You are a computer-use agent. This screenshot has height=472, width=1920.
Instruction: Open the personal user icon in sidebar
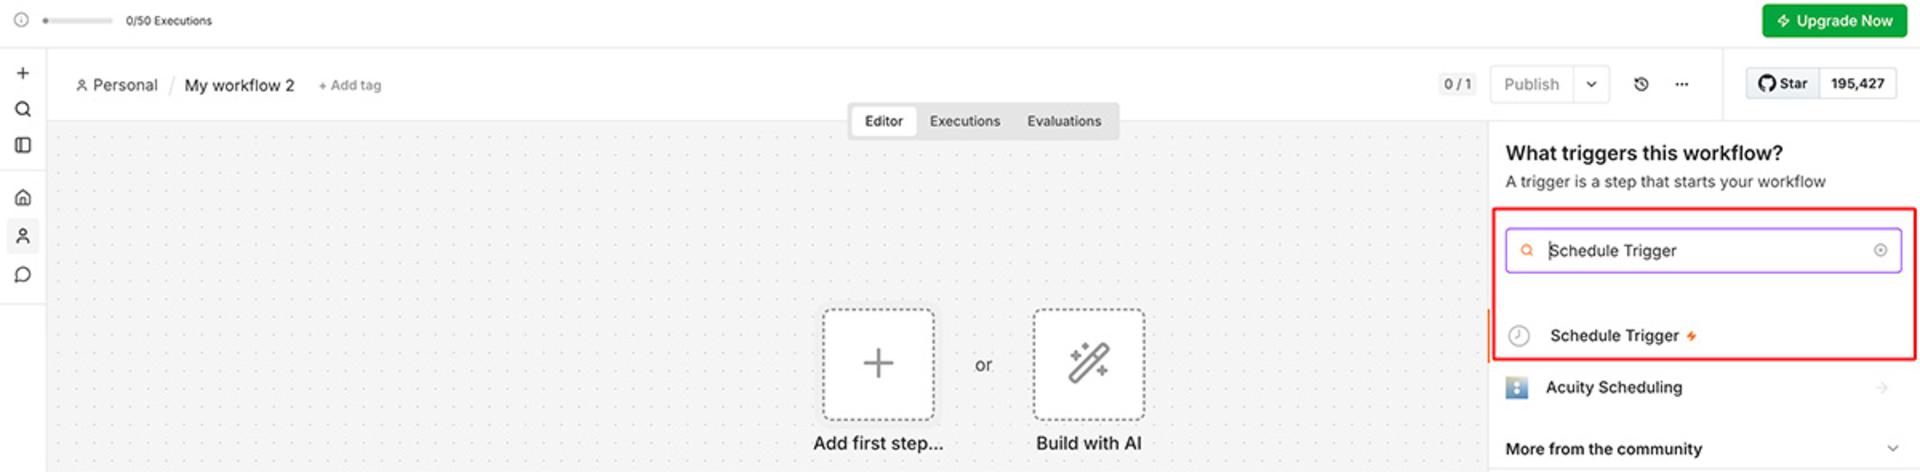[x=22, y=236]
